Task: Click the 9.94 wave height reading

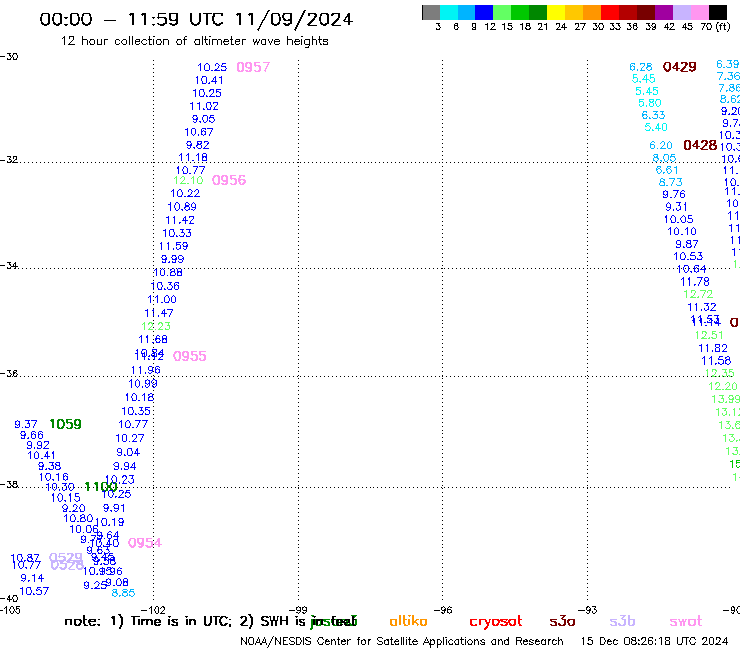Action: 125,466
